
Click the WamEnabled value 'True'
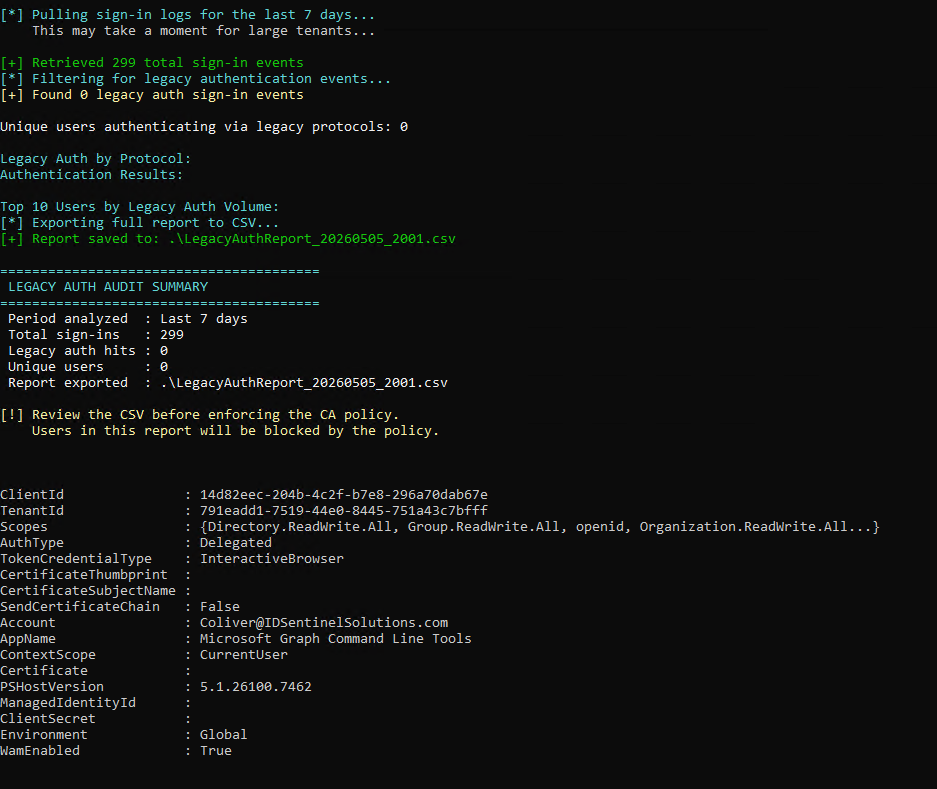click(x=216, y=750)
